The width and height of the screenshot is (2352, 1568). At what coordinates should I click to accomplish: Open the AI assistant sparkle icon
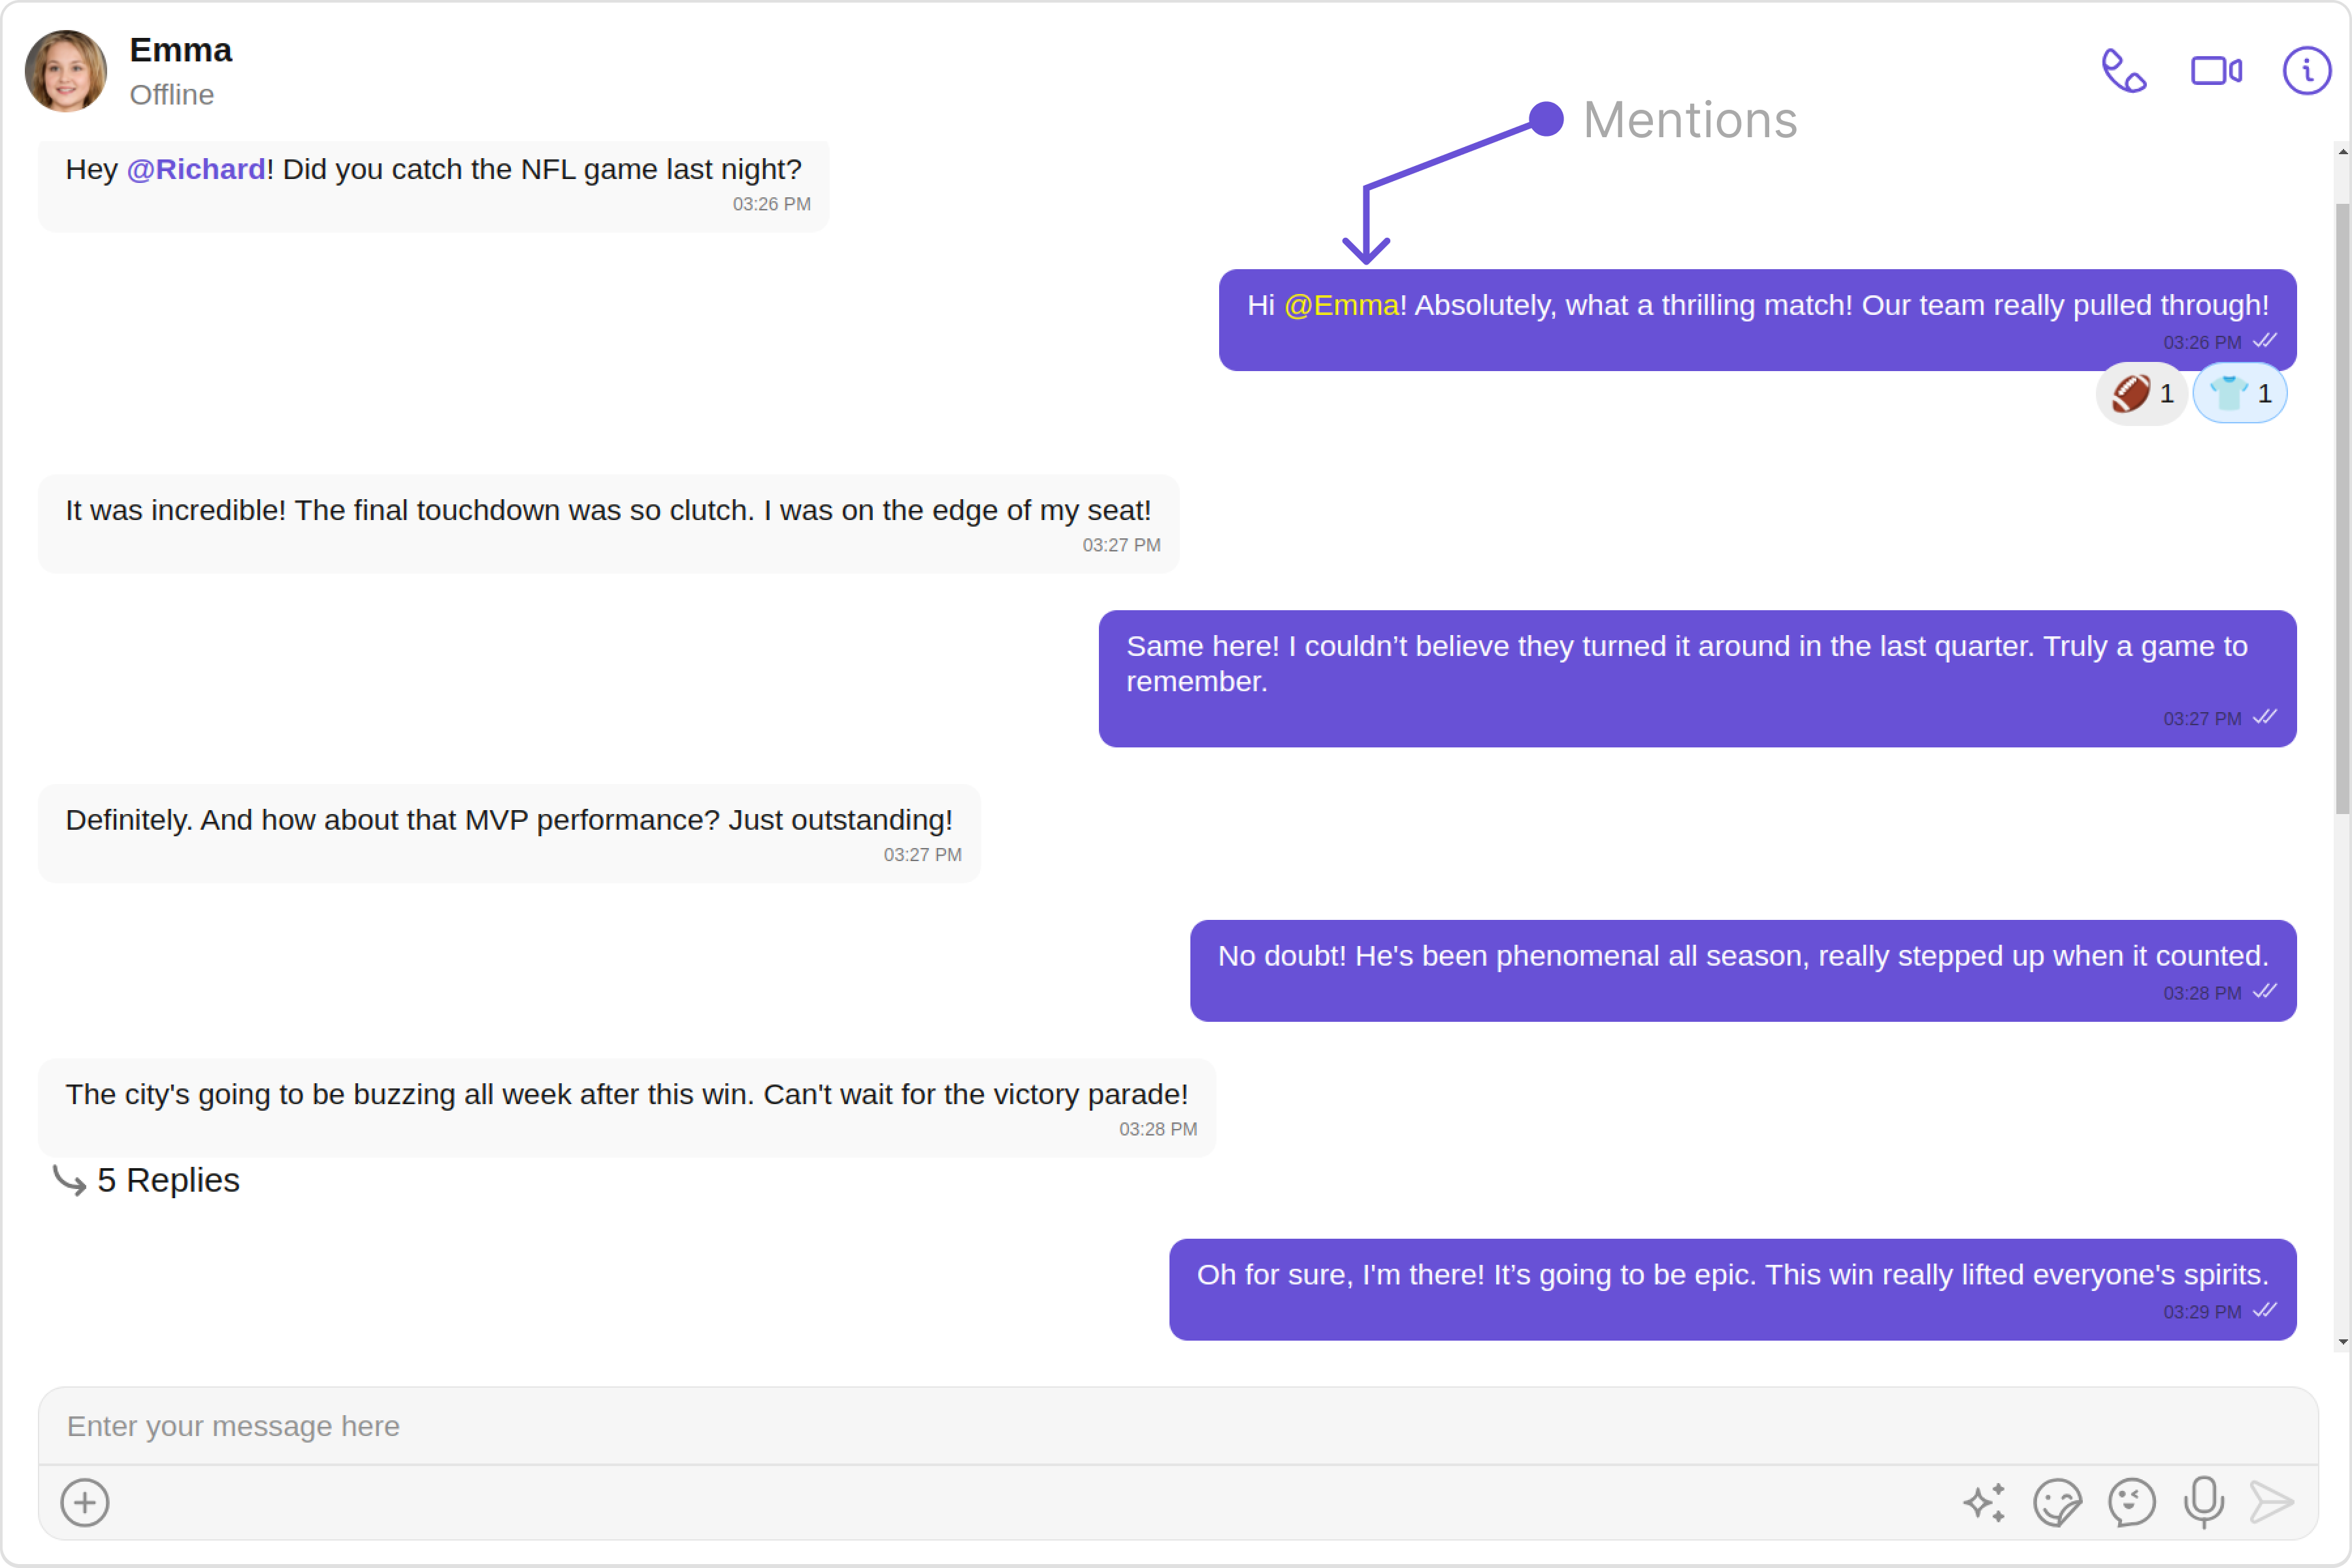(1984, 1502)
